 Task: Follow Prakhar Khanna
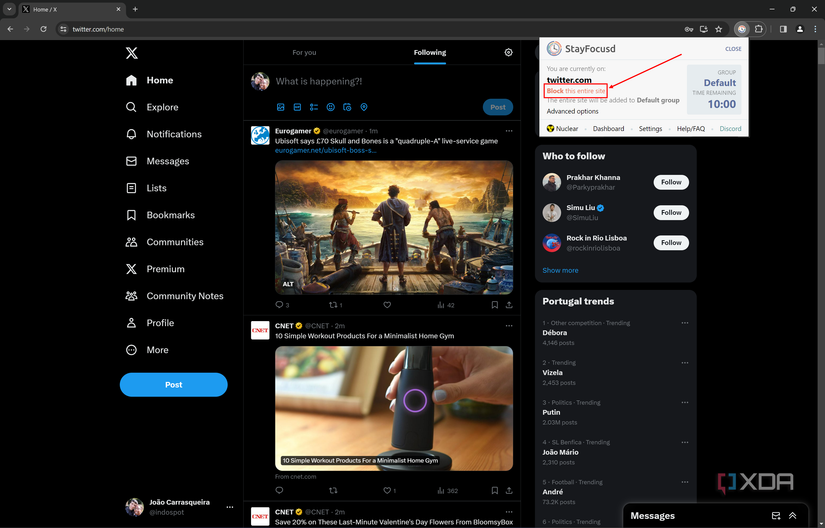point(671,182)
